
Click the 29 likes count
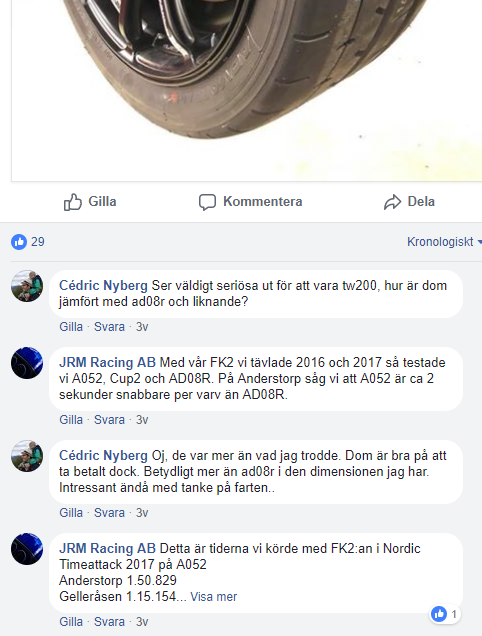tap(38, 242)
